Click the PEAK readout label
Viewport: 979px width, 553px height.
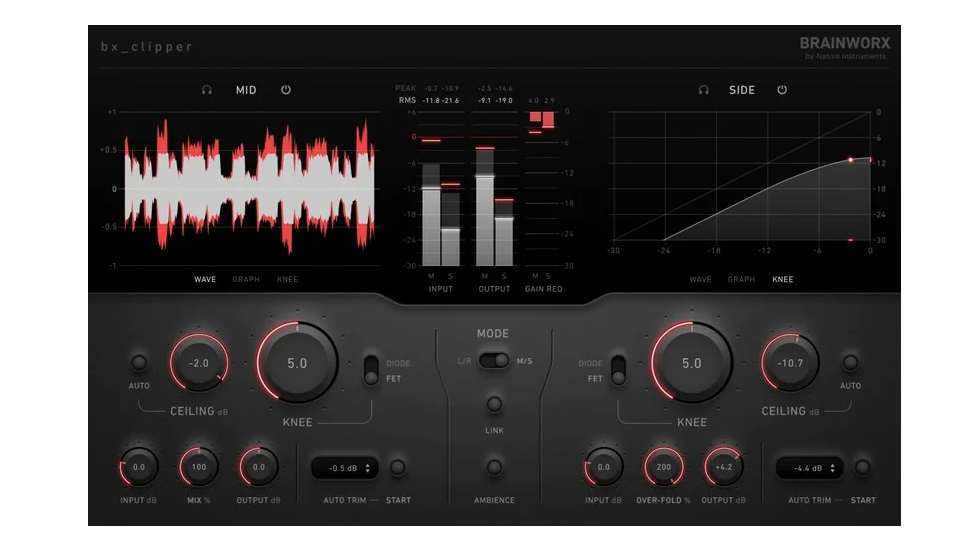tap(405, 88)
